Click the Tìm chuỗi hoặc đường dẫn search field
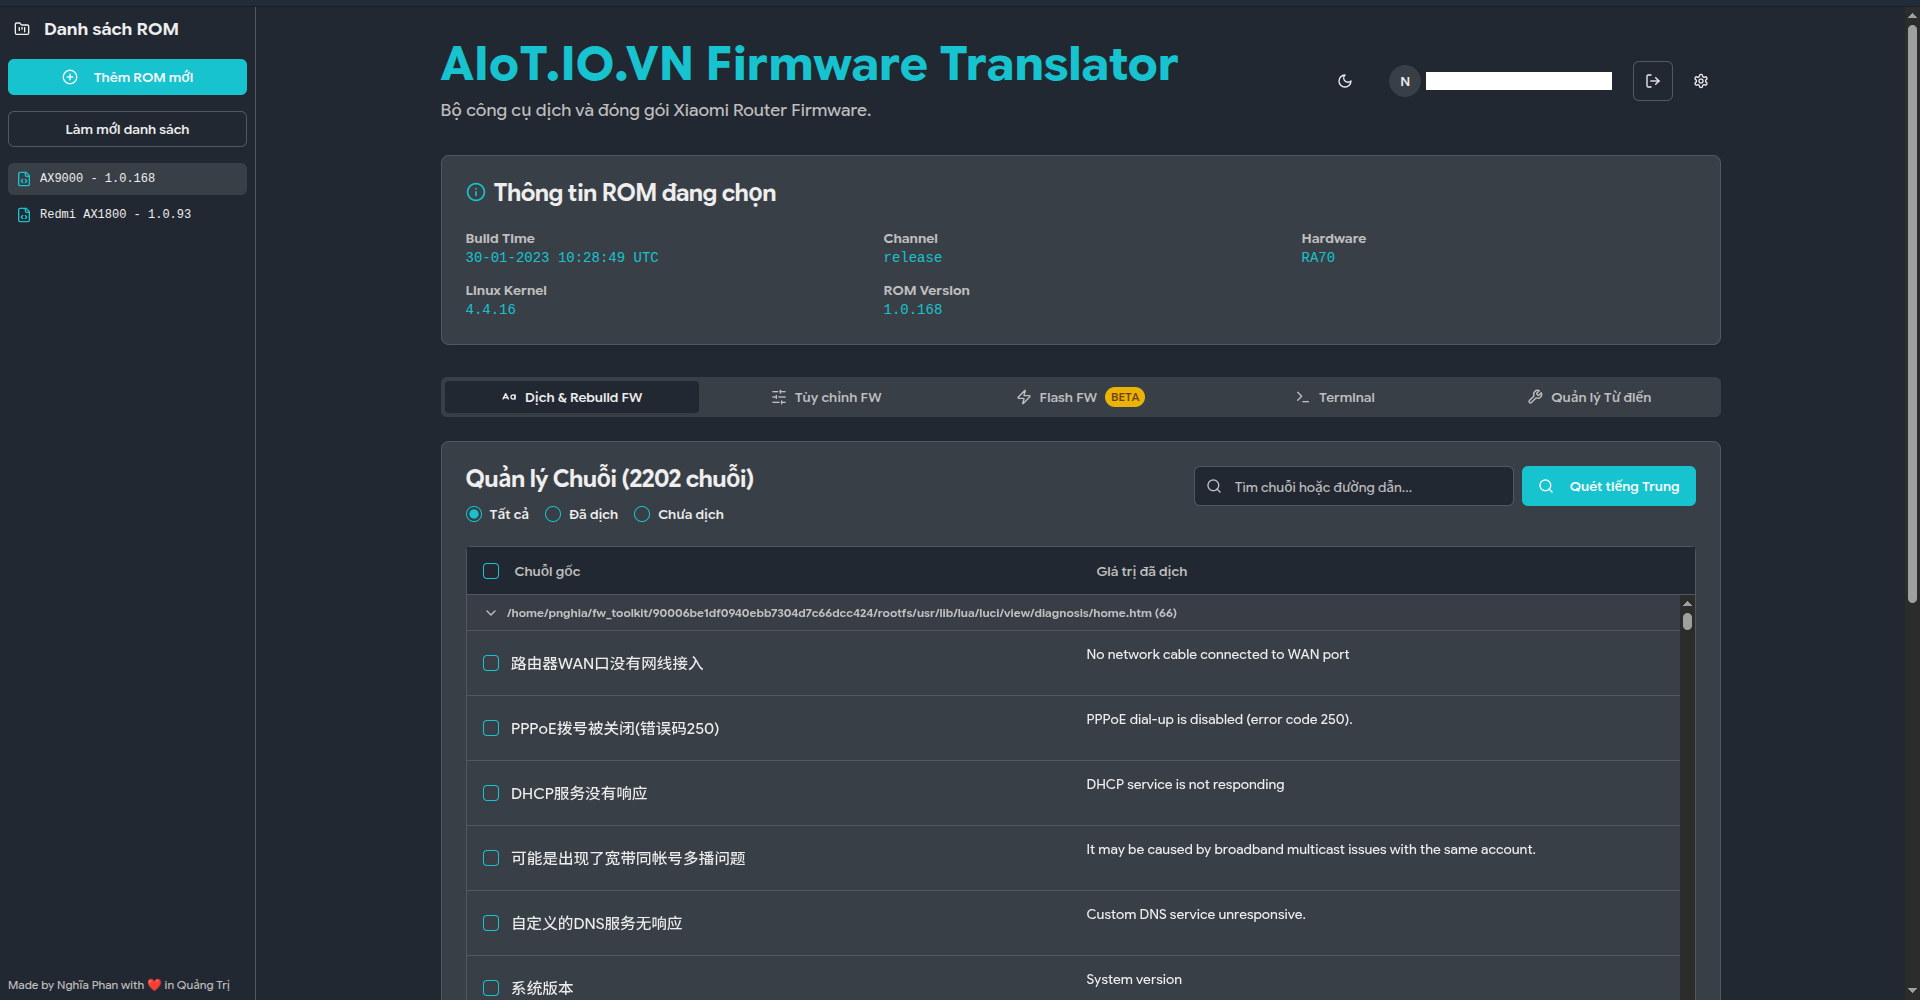Viewport: 1920px width, 1000px height. pyautogui.click(x=1352, y=486)
